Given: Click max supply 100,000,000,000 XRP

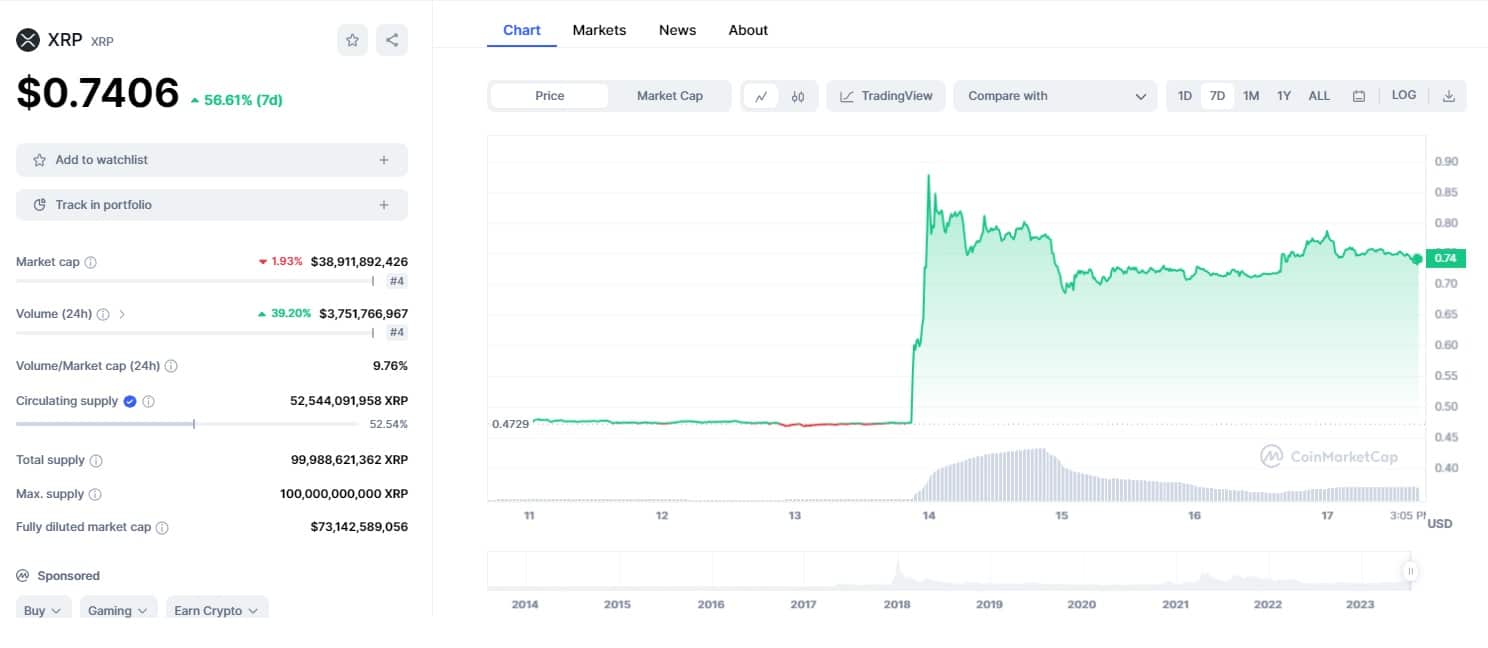Looking at the screenshot, I should point(344,494).
